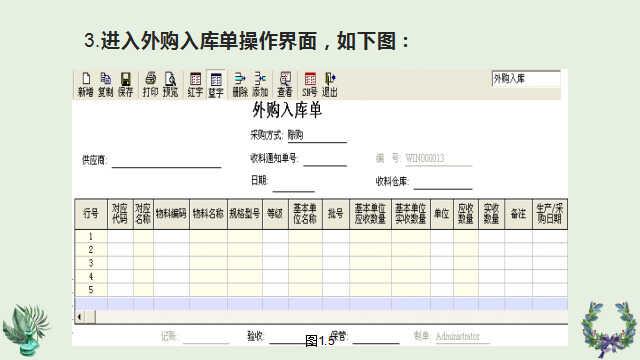
Task: Click the 基本单位应收数量 column header
Action: (370, 214)
